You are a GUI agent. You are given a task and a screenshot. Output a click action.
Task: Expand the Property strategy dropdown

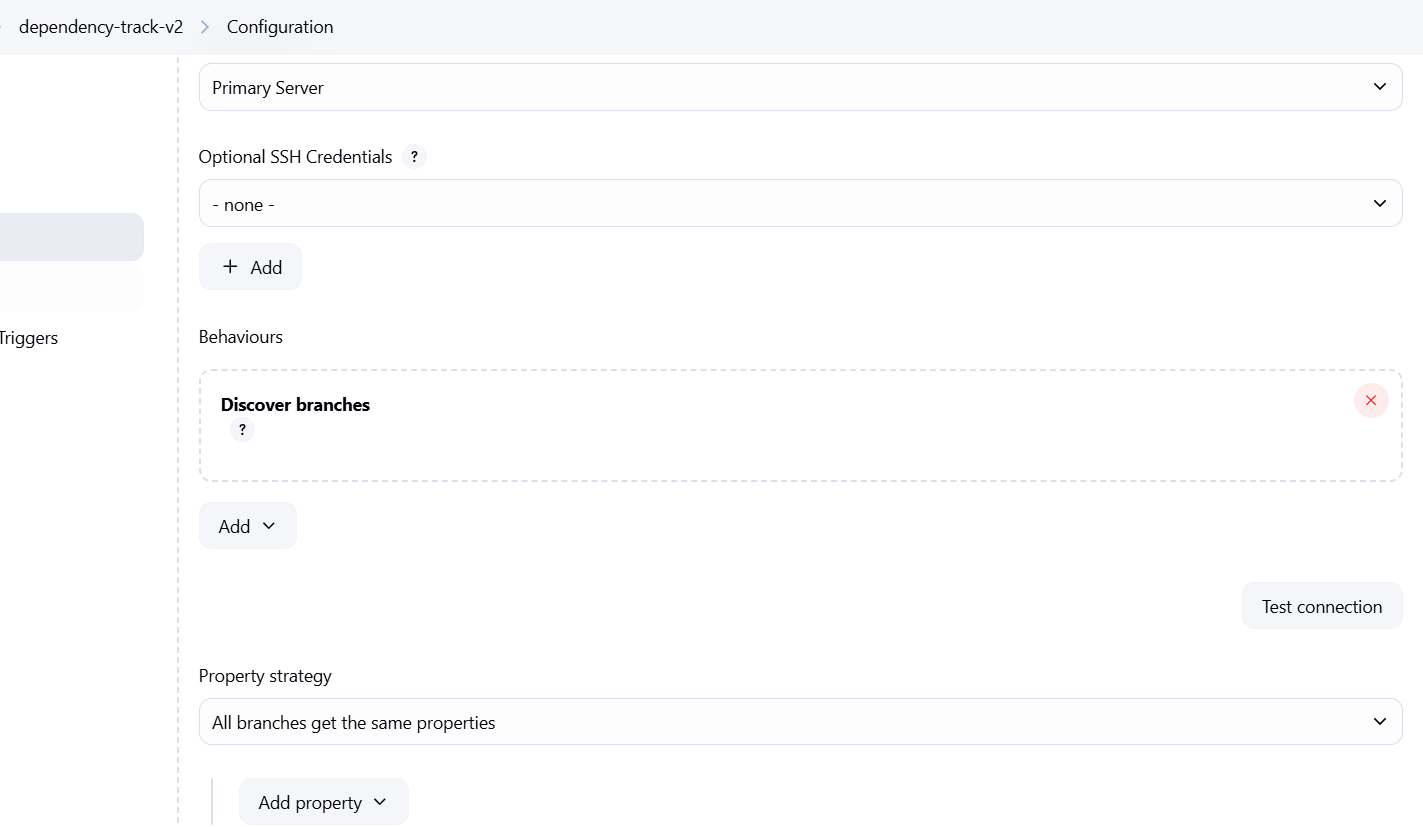tap(800, 722)
